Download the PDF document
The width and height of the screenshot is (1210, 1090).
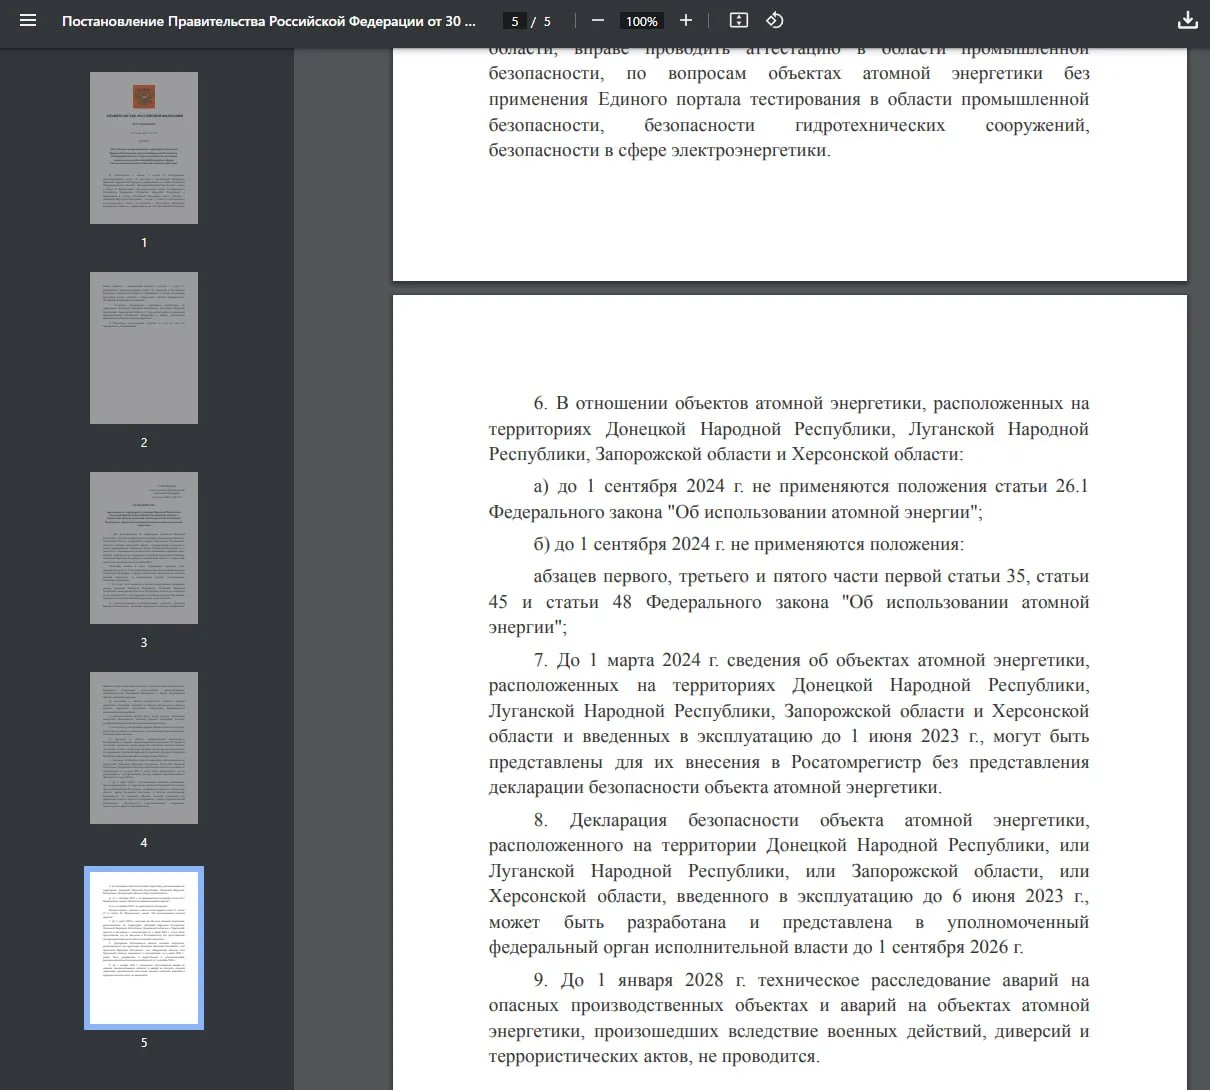(1188, 19)
